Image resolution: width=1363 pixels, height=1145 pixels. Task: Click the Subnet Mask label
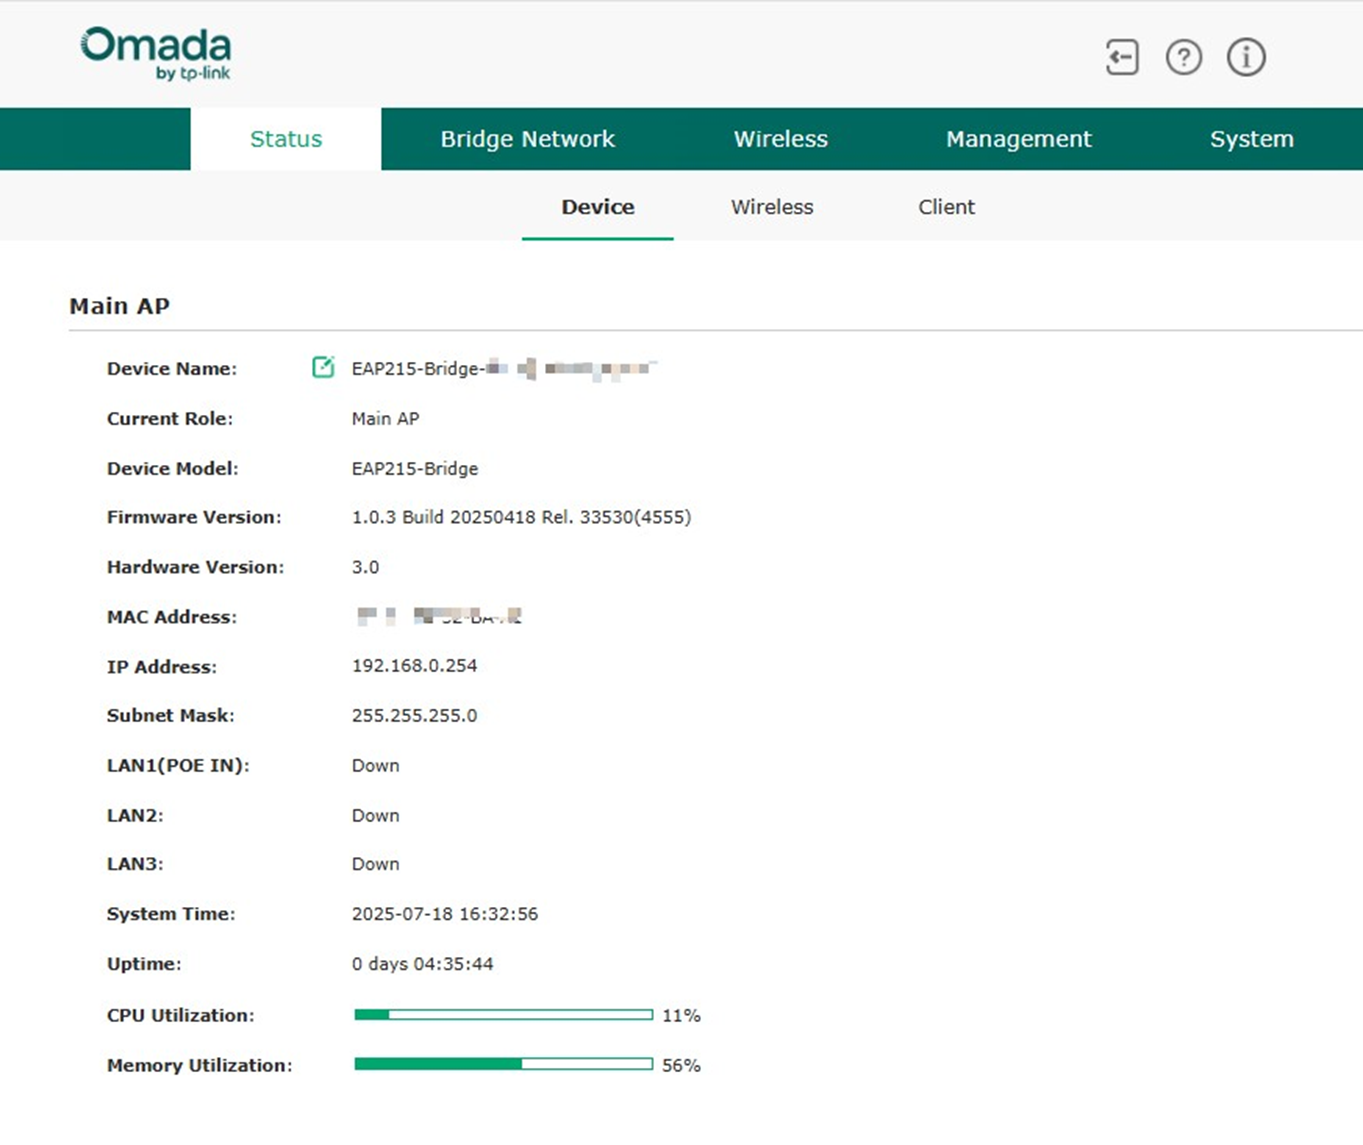pyautogui.click(x=170, y=716)
